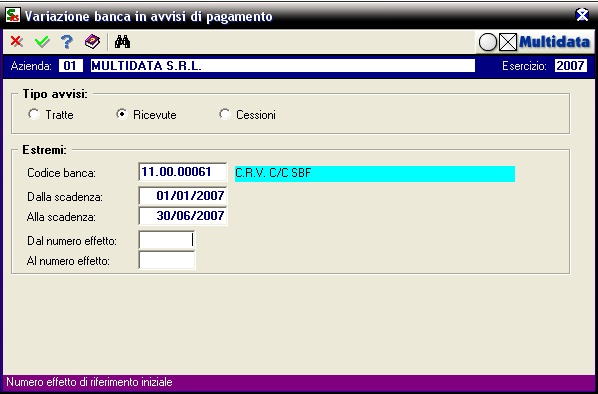Select the Ricevute radio button

(122, 114)
